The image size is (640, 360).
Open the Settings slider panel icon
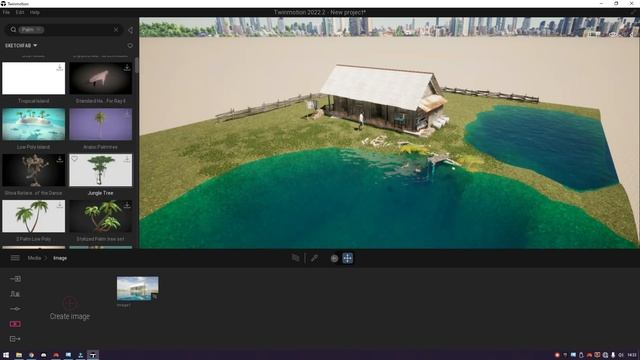15,309
